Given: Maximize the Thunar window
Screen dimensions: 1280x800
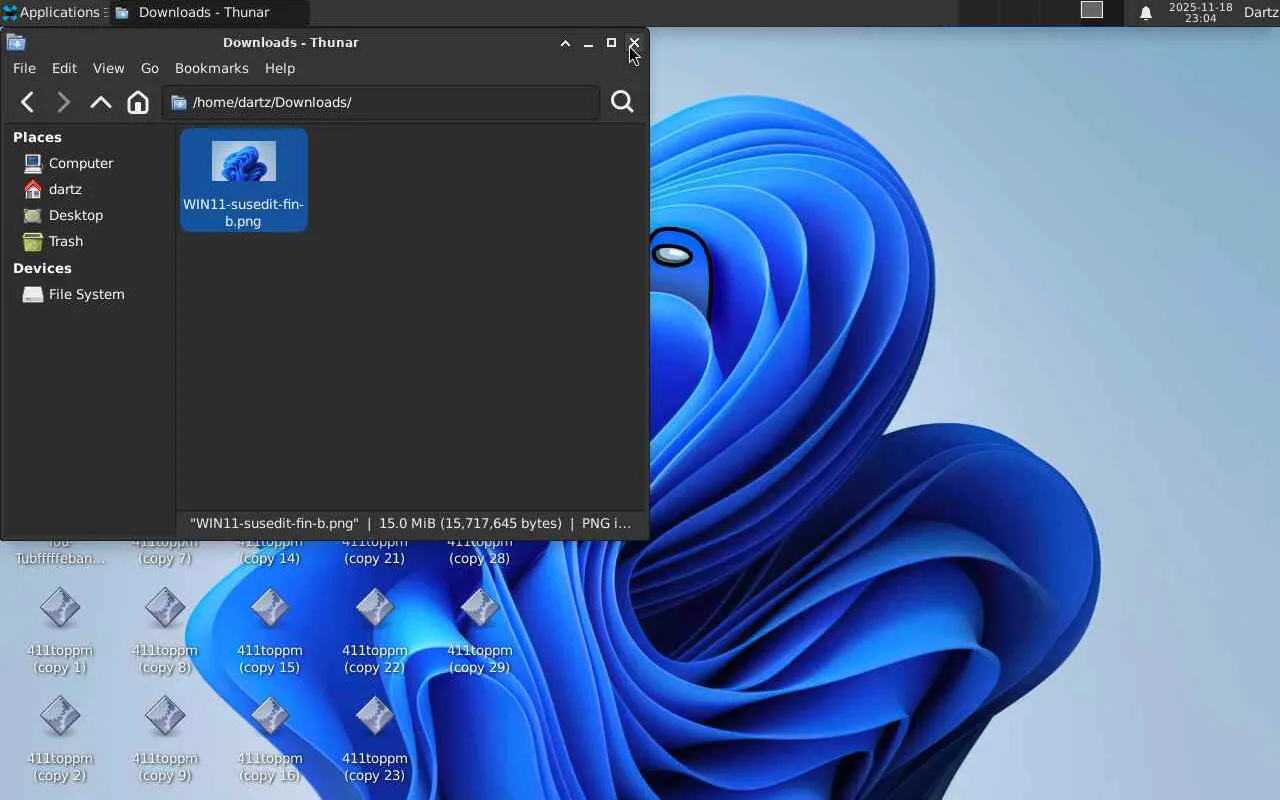Looking at the screenshot, I should tap(611, 43).
